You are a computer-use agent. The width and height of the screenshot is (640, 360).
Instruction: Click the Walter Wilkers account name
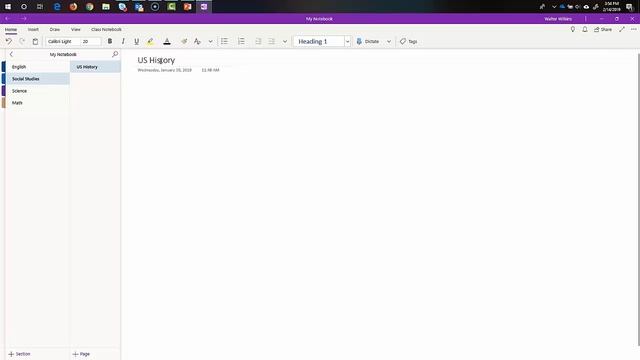(558, 19)
